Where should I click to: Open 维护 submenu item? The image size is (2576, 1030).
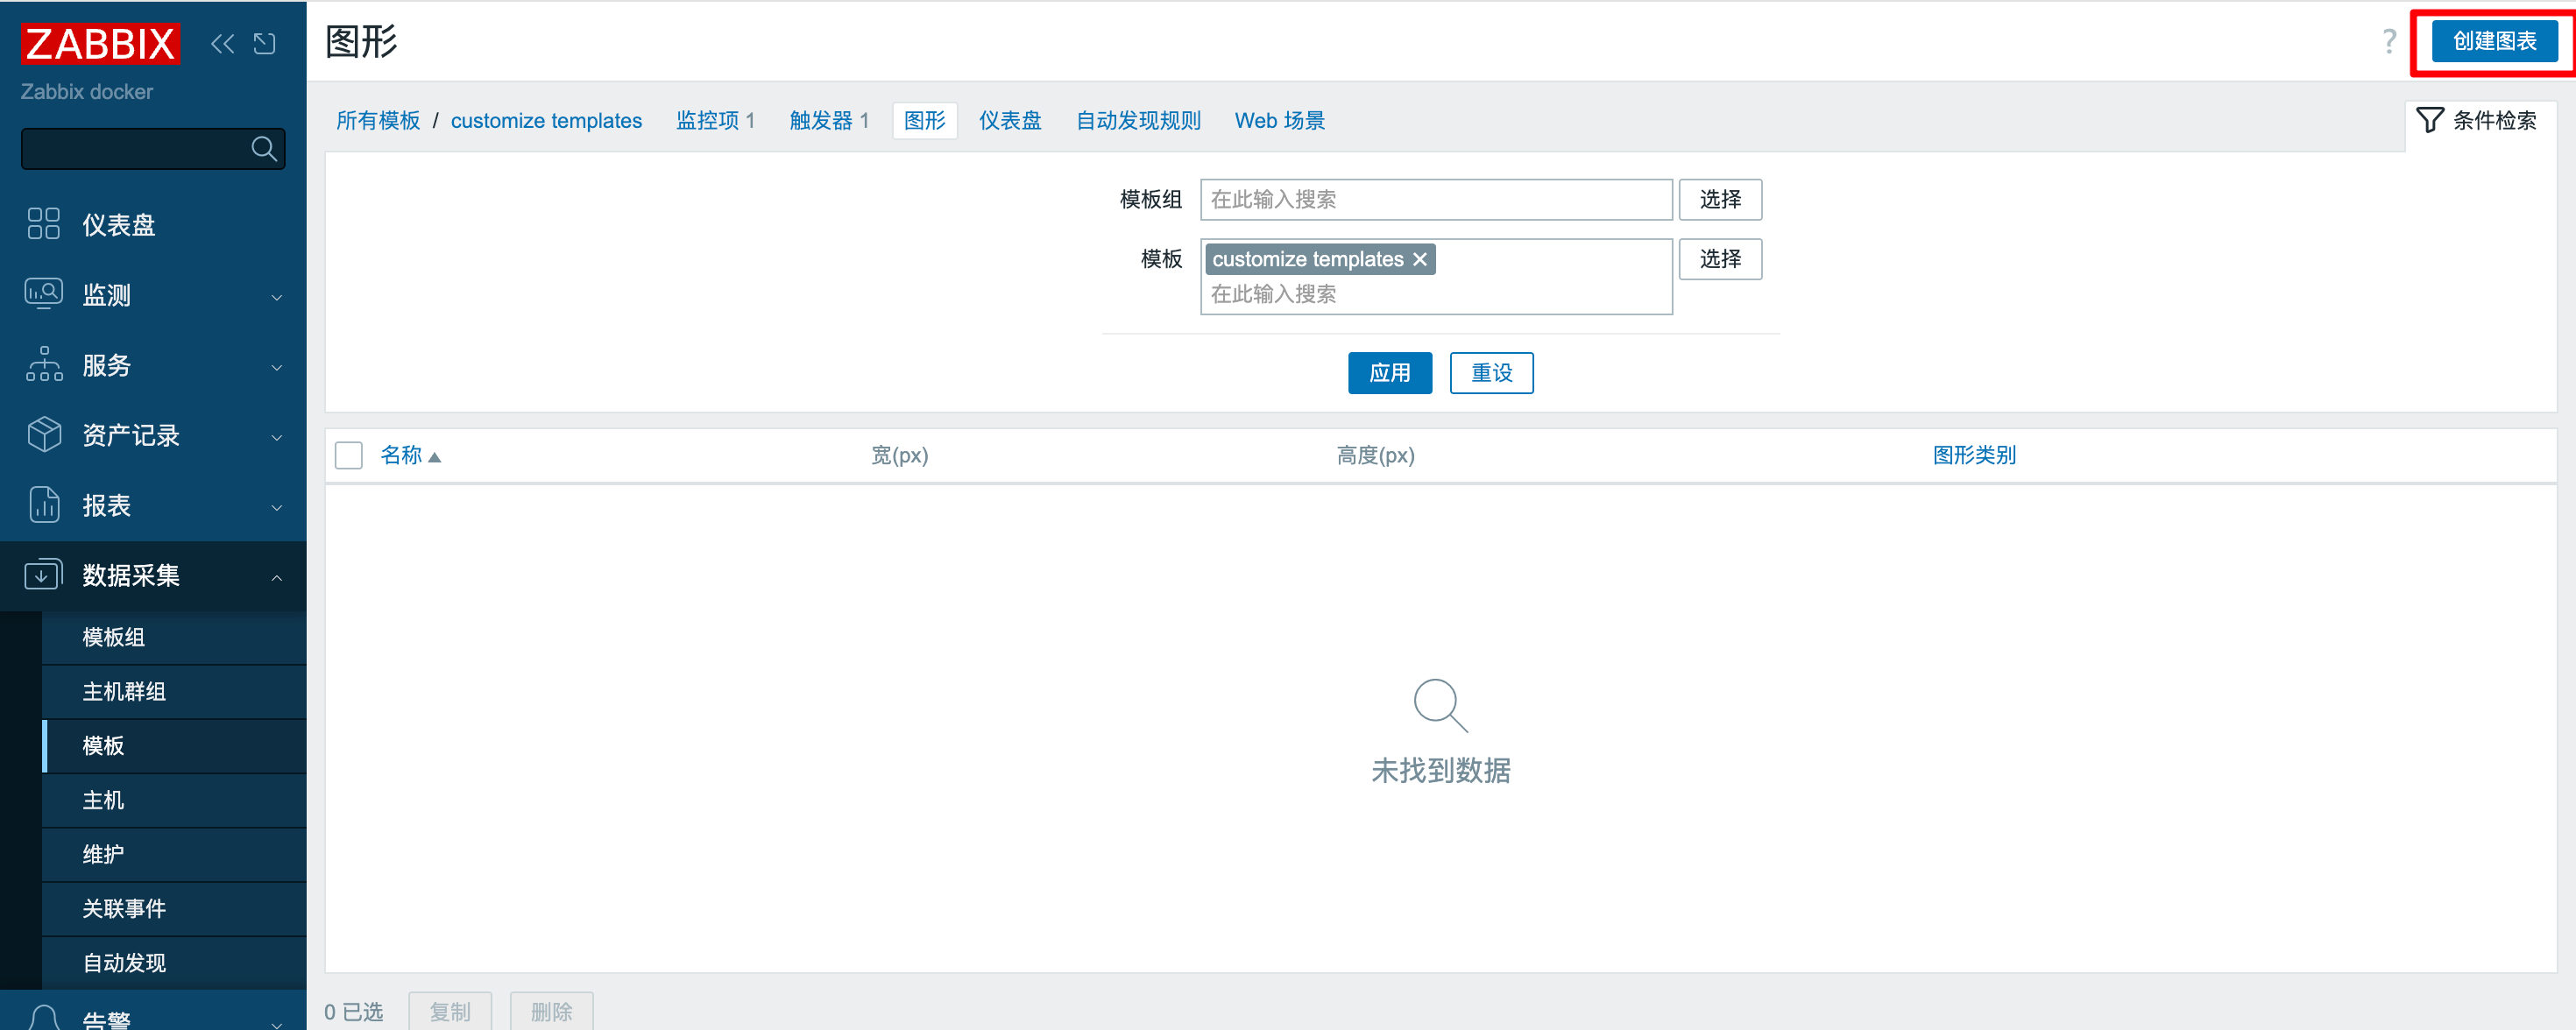(x=174, y=854)
